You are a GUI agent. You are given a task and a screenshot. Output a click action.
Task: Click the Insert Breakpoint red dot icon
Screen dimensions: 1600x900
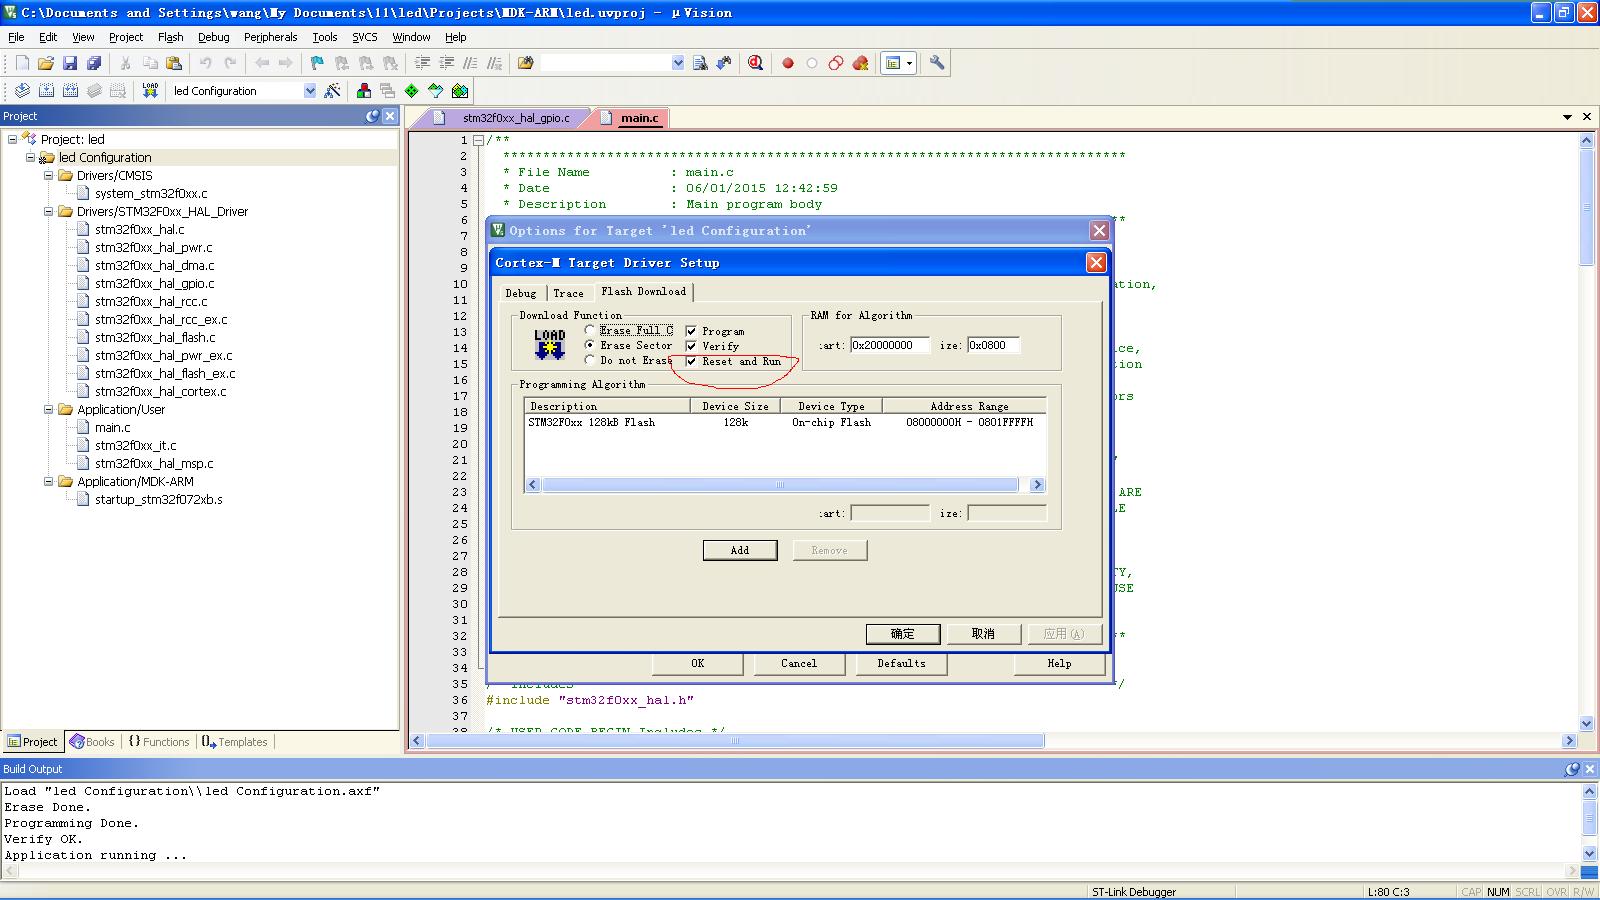coord(788,63)
